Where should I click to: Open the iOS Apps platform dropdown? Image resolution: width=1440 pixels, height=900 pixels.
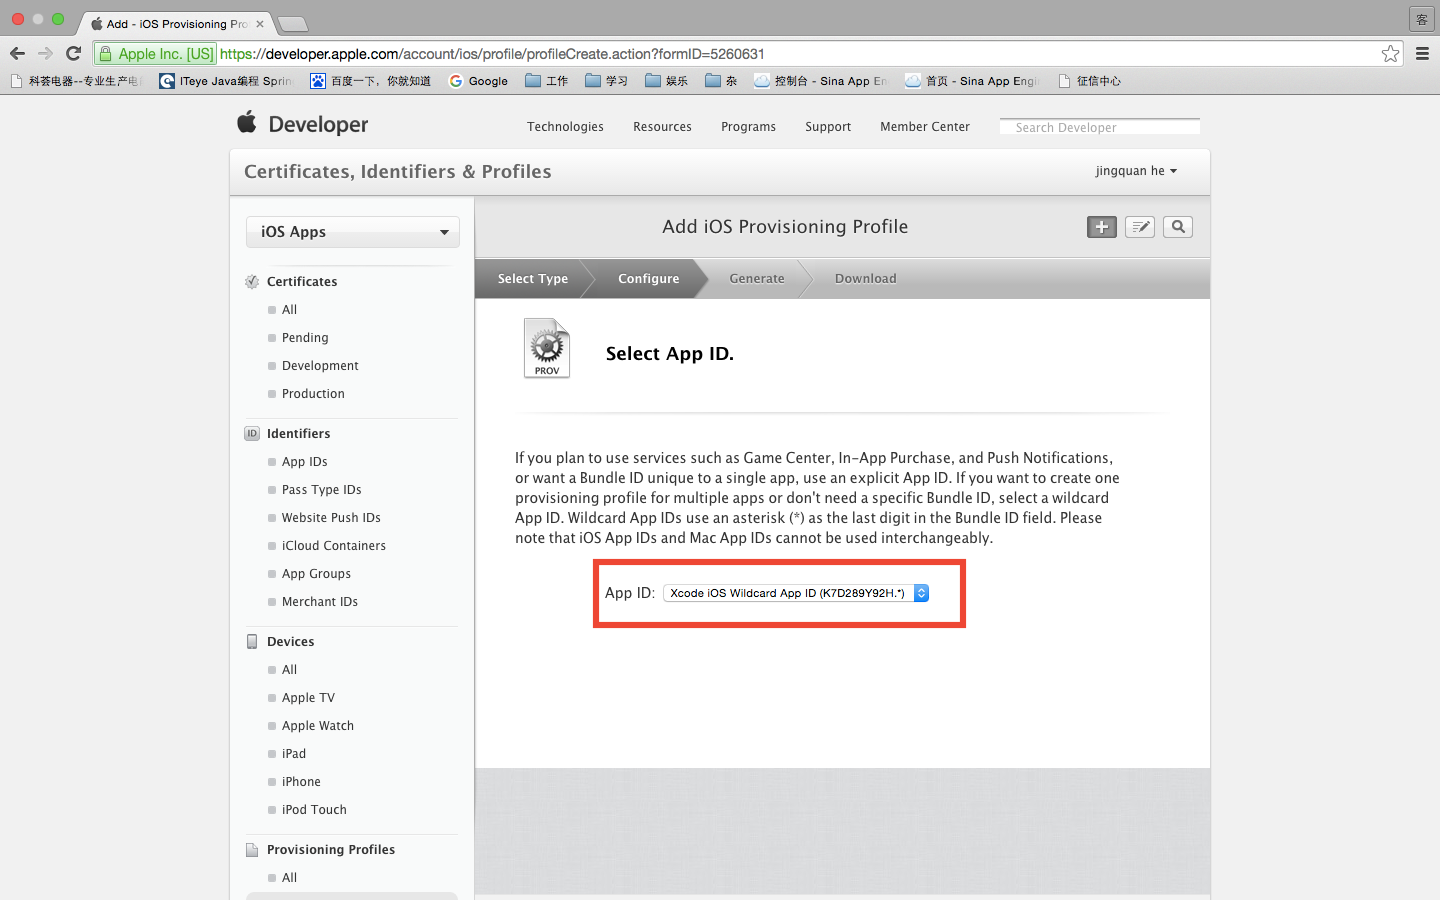[x=353, y=232]
